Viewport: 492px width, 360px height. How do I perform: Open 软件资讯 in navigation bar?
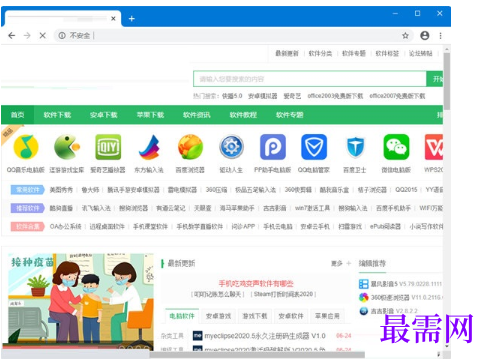click(197, 115)
